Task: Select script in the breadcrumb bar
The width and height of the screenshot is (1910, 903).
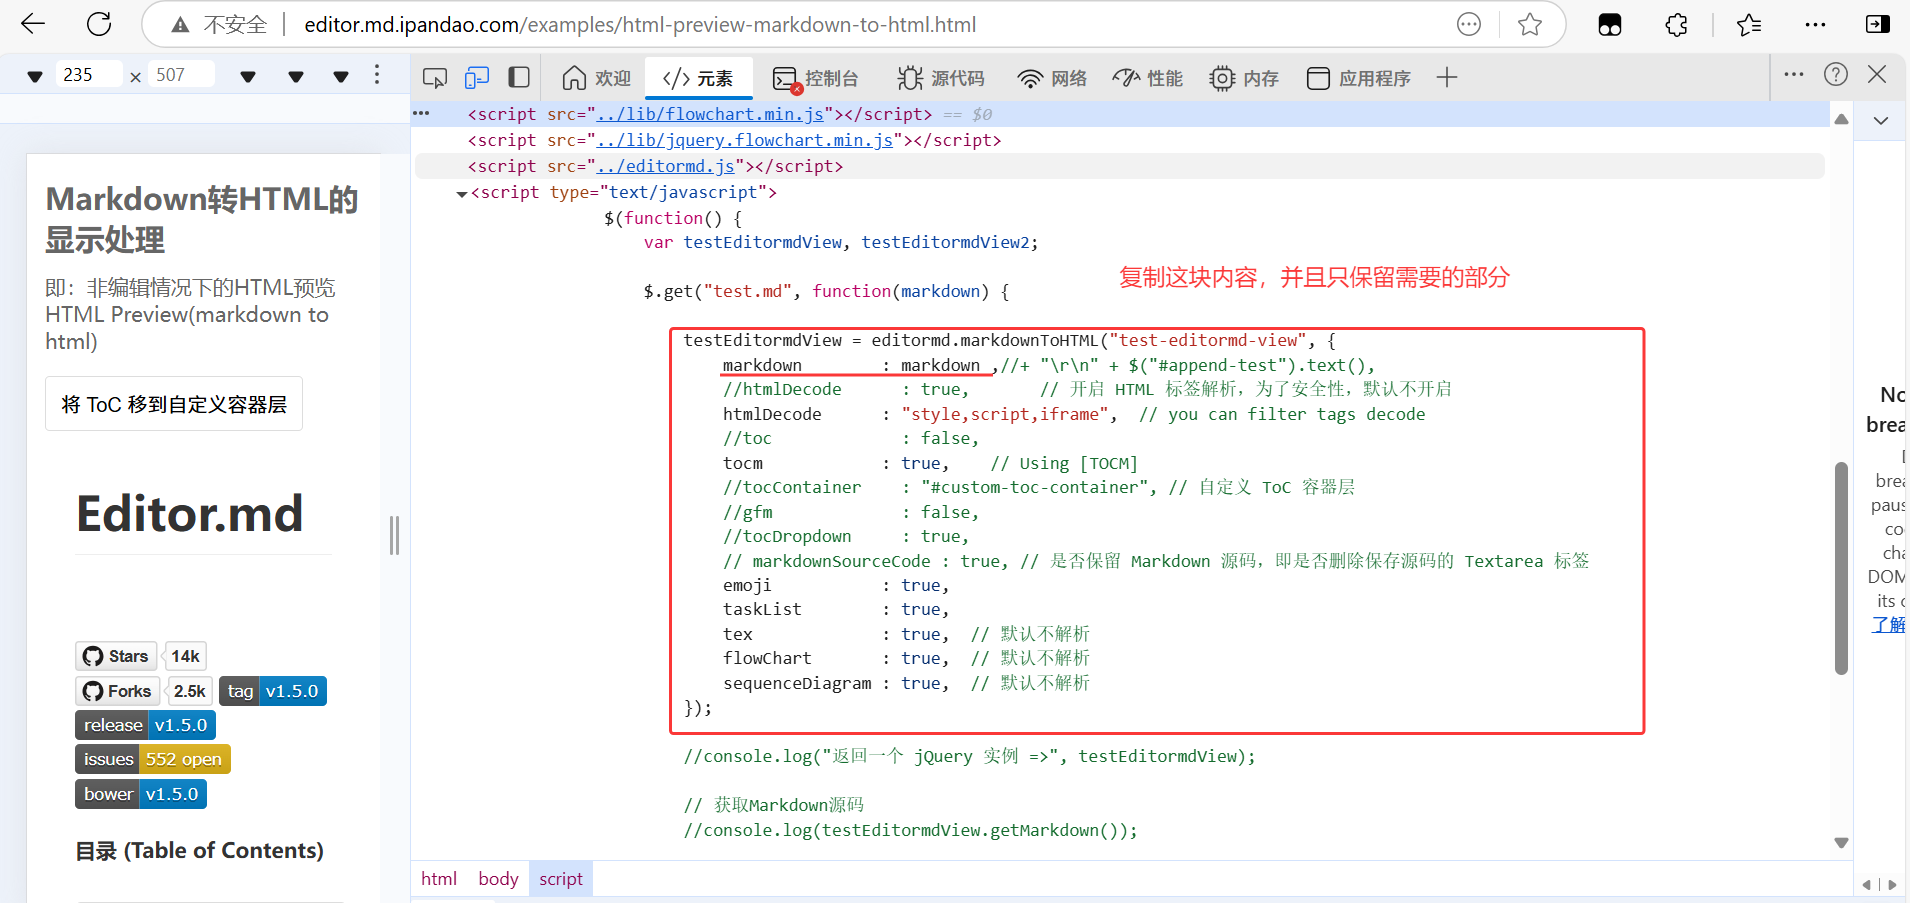Action: click(x=561, y=879)
